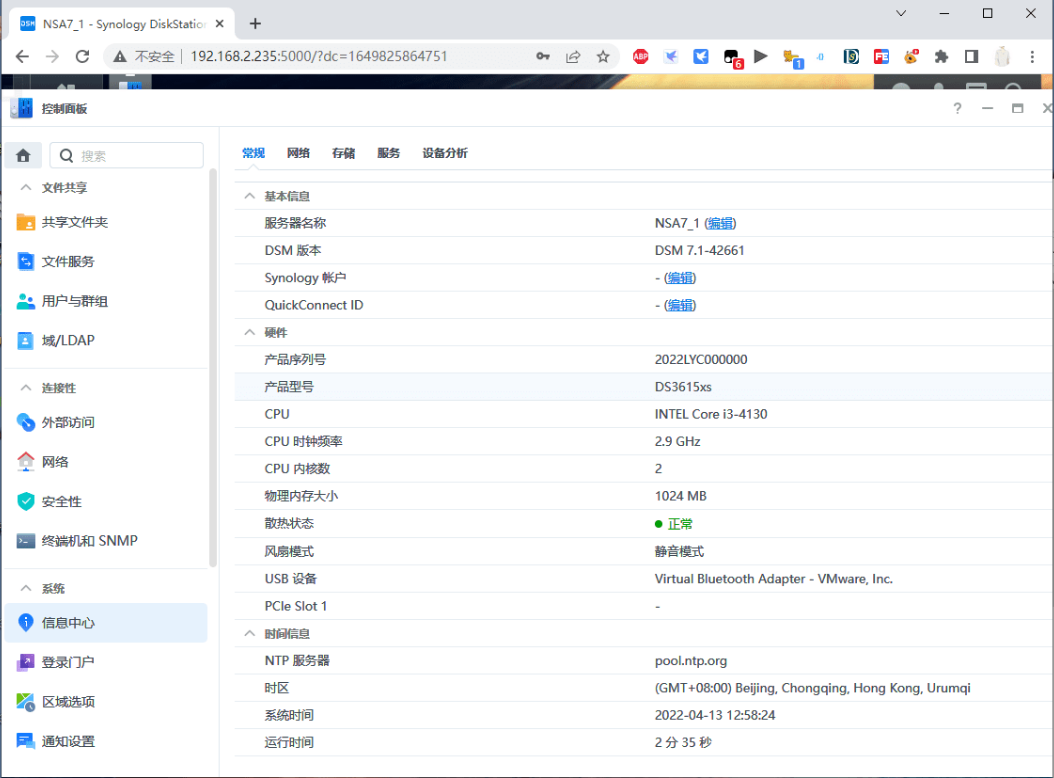The image size is (1054, 778).
Task: Open the Domain/LDAP (域/LDAP) icon
Action: 26,340
